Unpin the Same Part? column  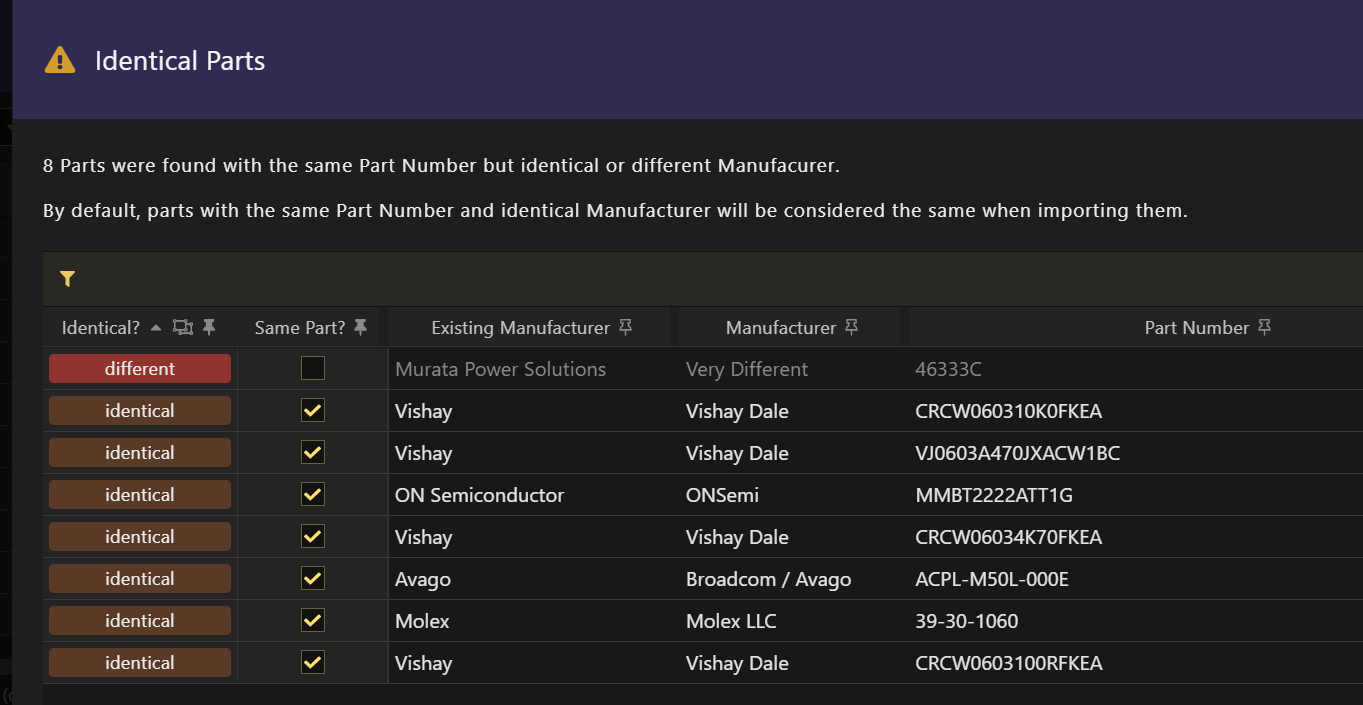[361, 327]
